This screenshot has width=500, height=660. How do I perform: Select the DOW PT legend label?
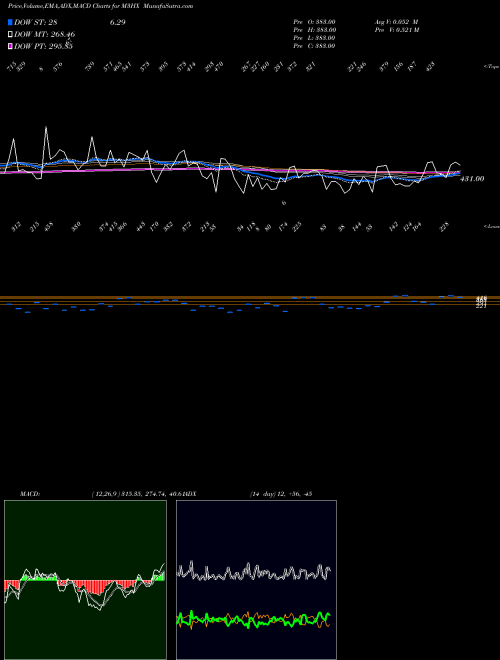(x=43, y=46)
